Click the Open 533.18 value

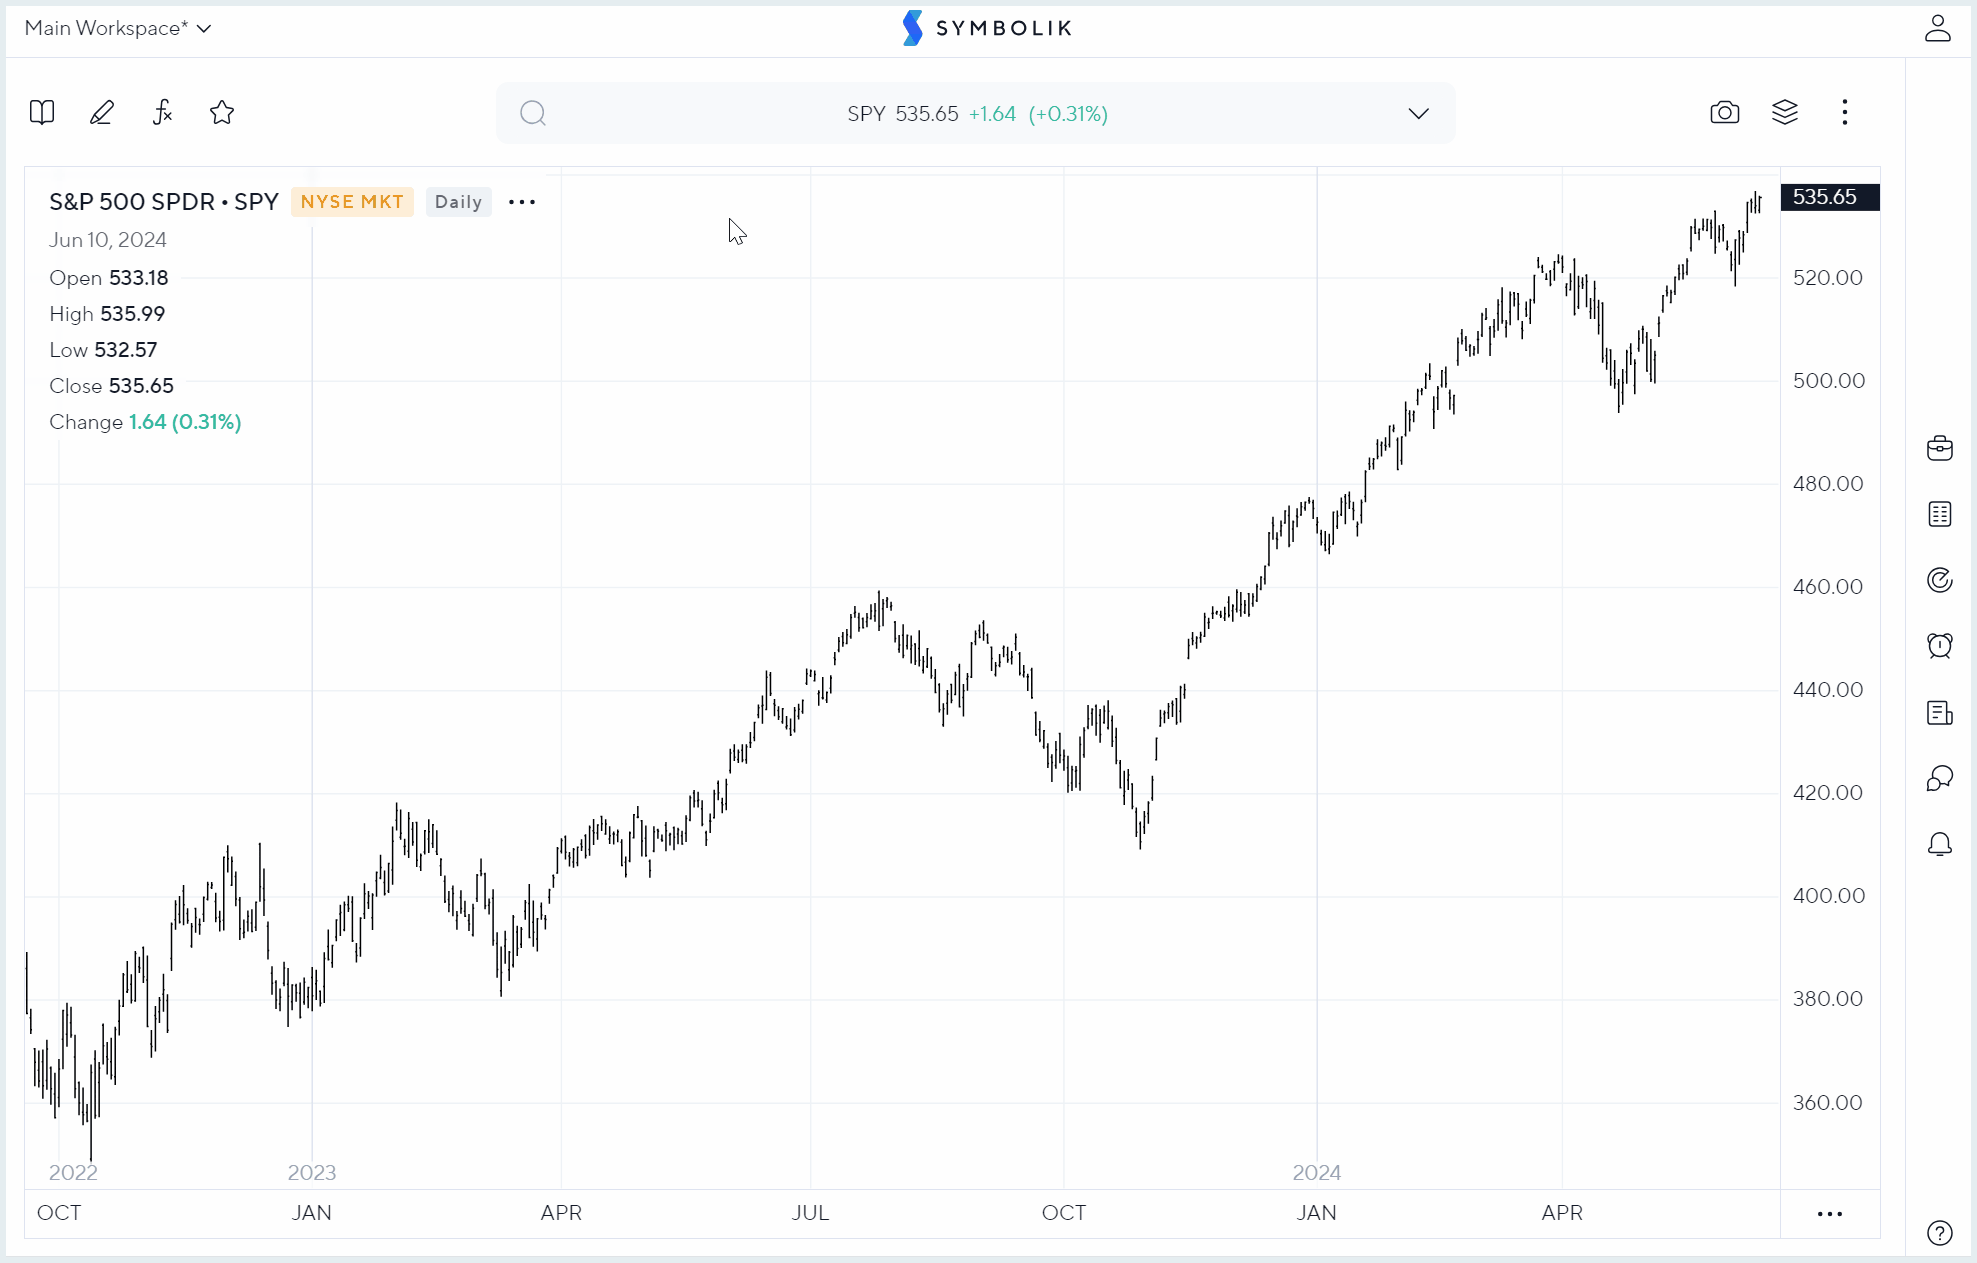[x=138, y=278]
